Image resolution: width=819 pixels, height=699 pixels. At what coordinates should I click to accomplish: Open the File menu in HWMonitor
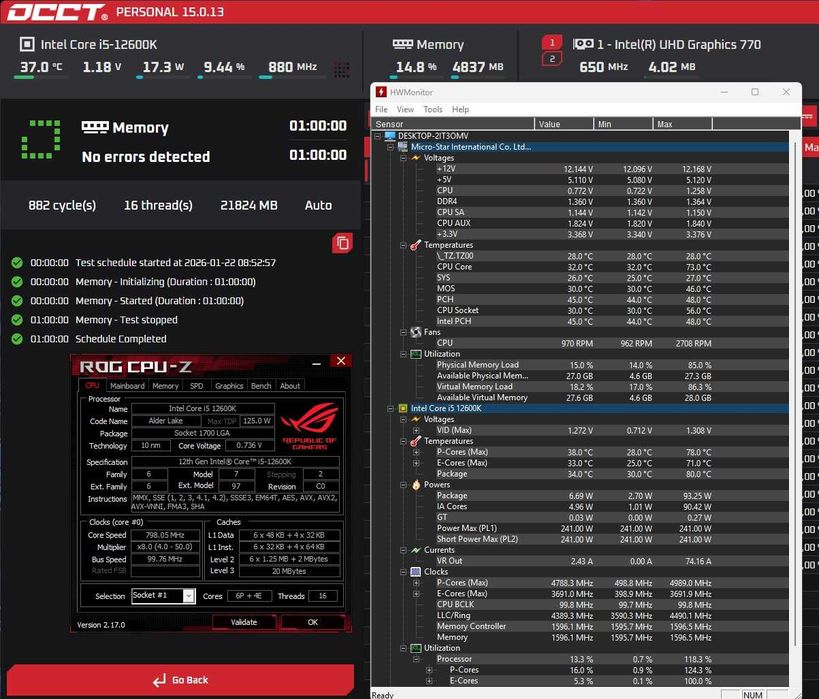[x=381, y=109]
